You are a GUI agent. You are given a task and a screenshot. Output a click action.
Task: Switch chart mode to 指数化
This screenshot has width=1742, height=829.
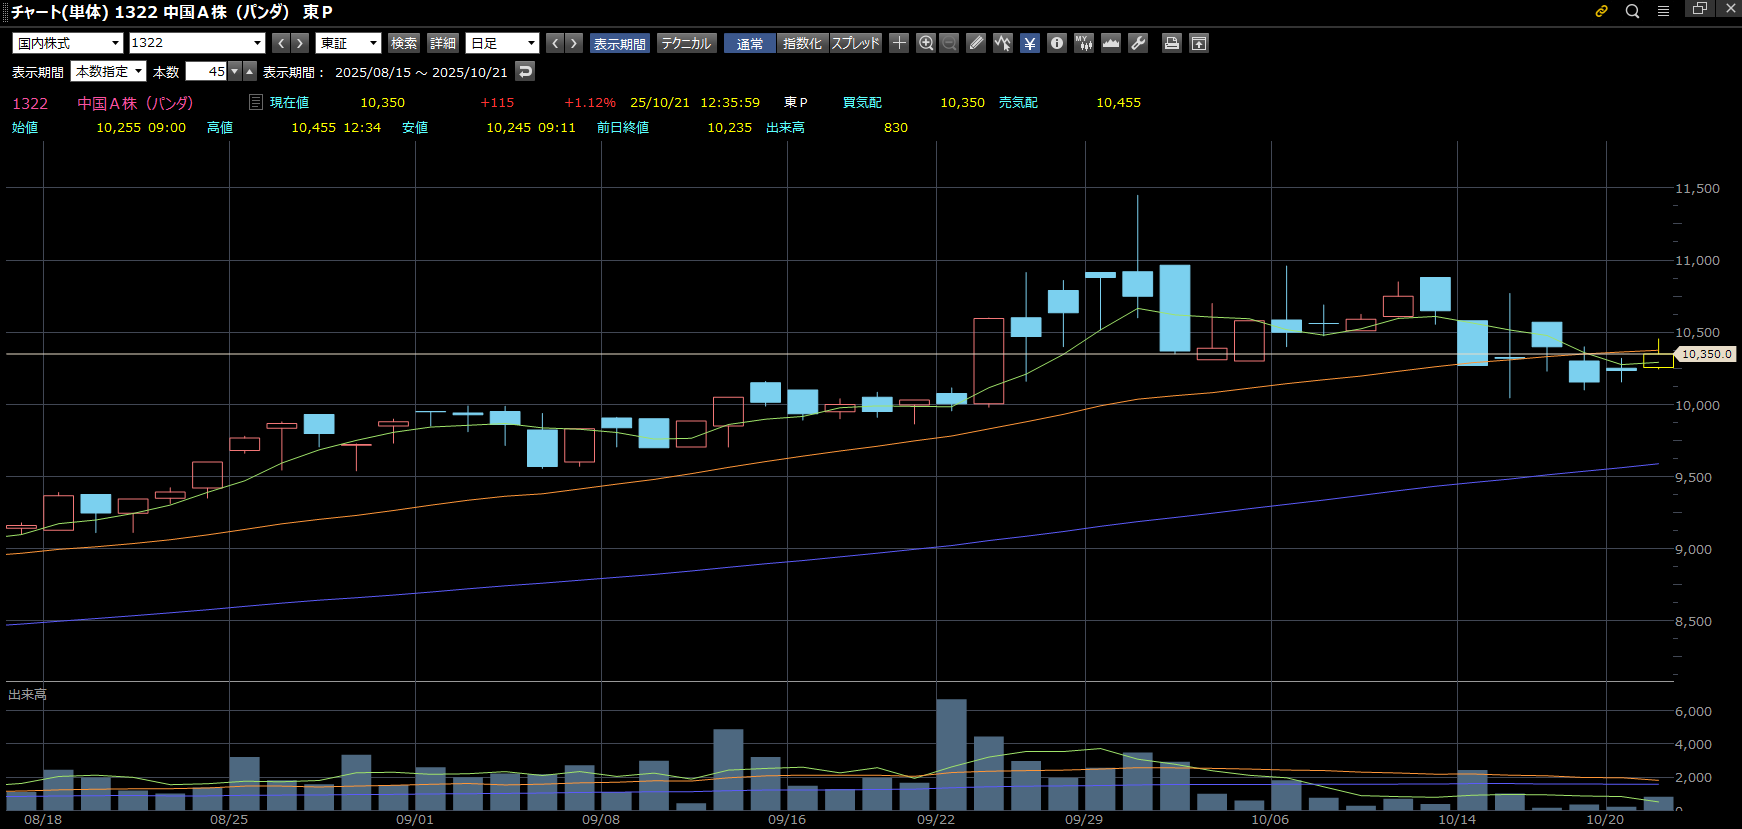802,43
